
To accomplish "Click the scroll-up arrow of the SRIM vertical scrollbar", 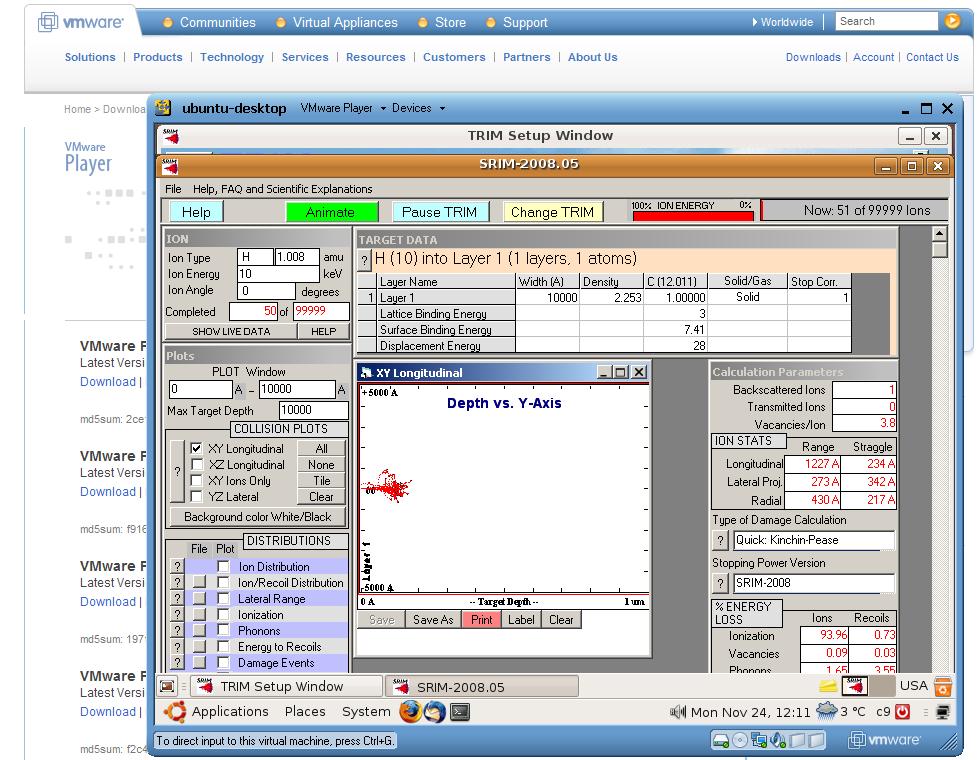I will [x=939, y=234].
